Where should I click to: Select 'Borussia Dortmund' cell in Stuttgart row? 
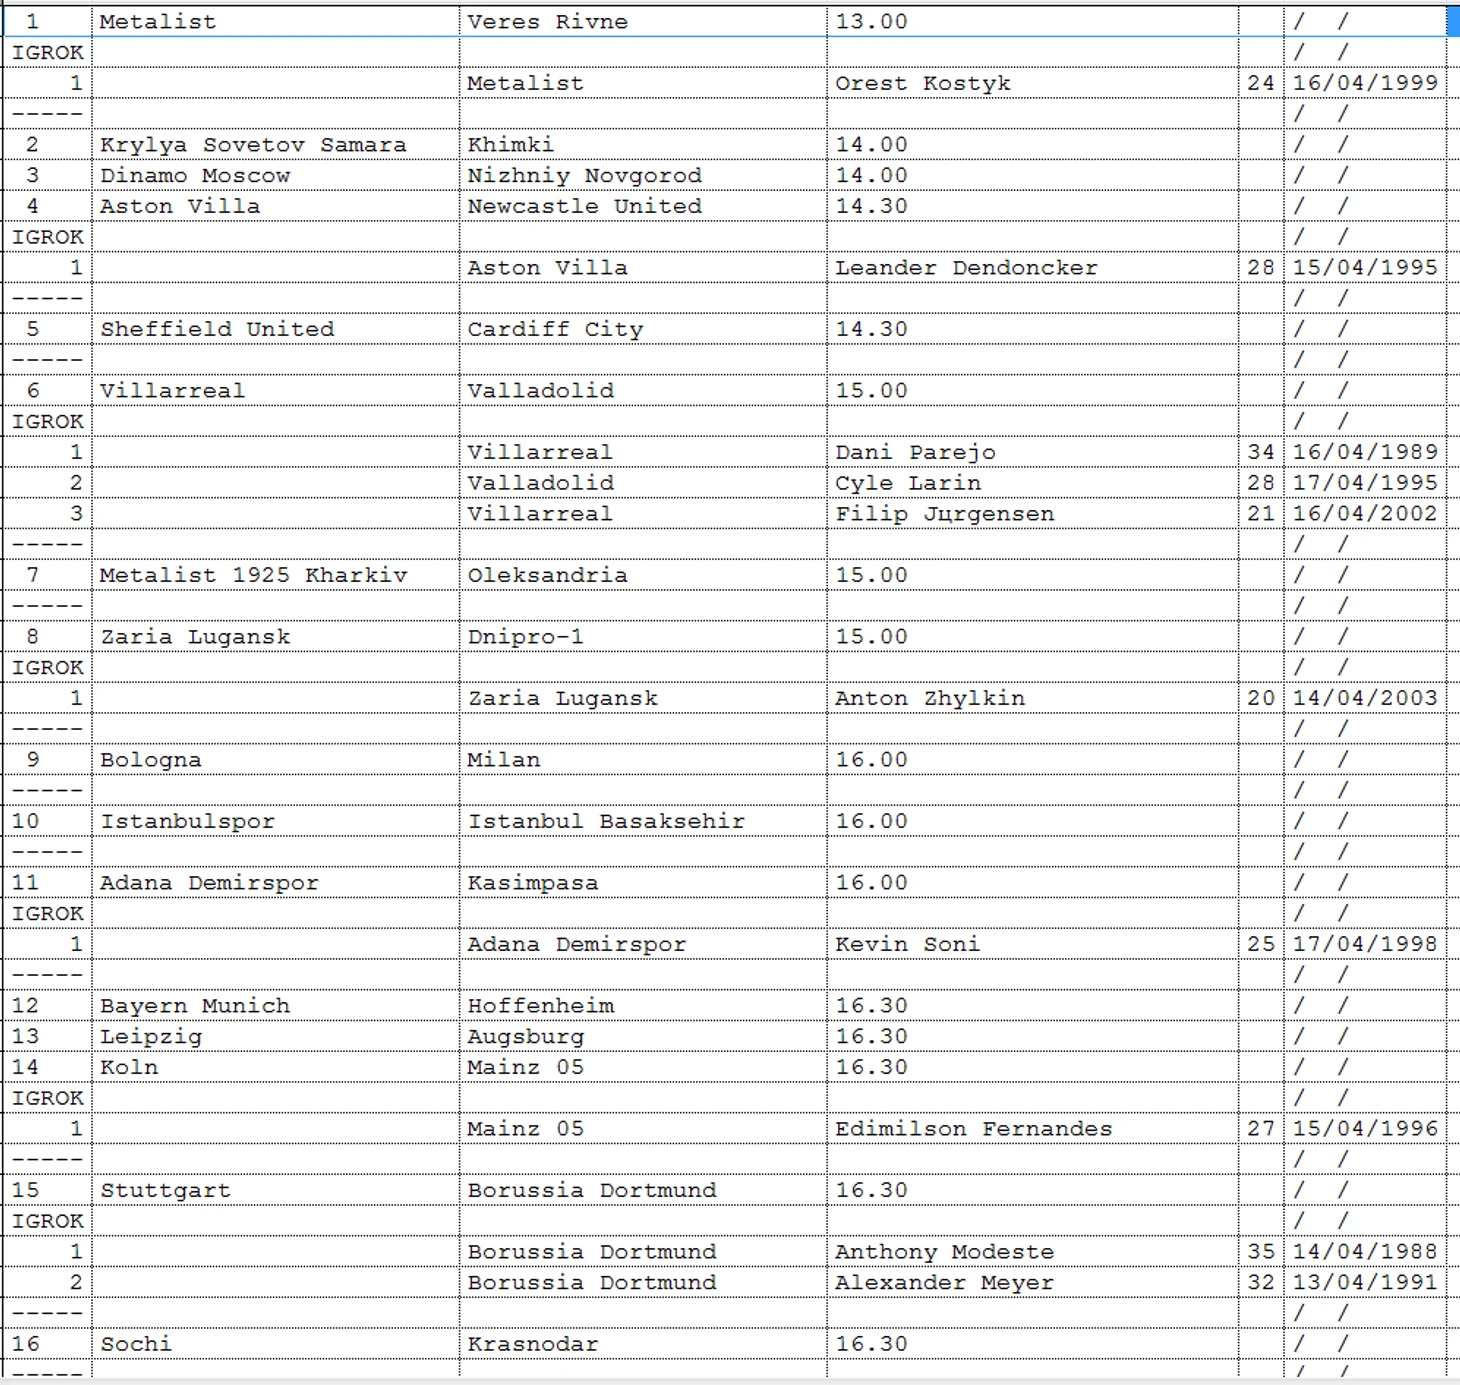(x=643, y=1190)
